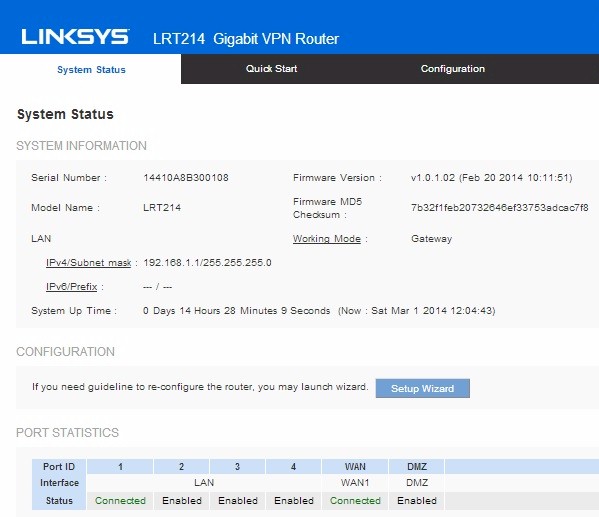Click the Gateway working mode value

[x=431, y=239]
